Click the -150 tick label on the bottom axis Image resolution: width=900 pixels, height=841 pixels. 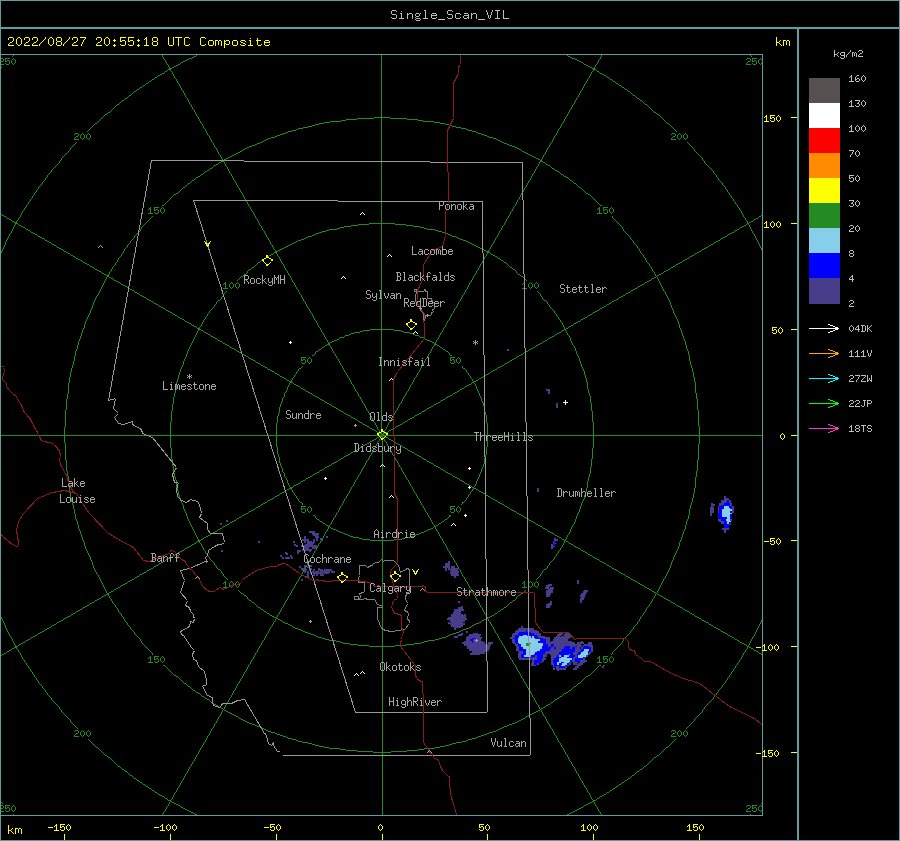point(59,827)
